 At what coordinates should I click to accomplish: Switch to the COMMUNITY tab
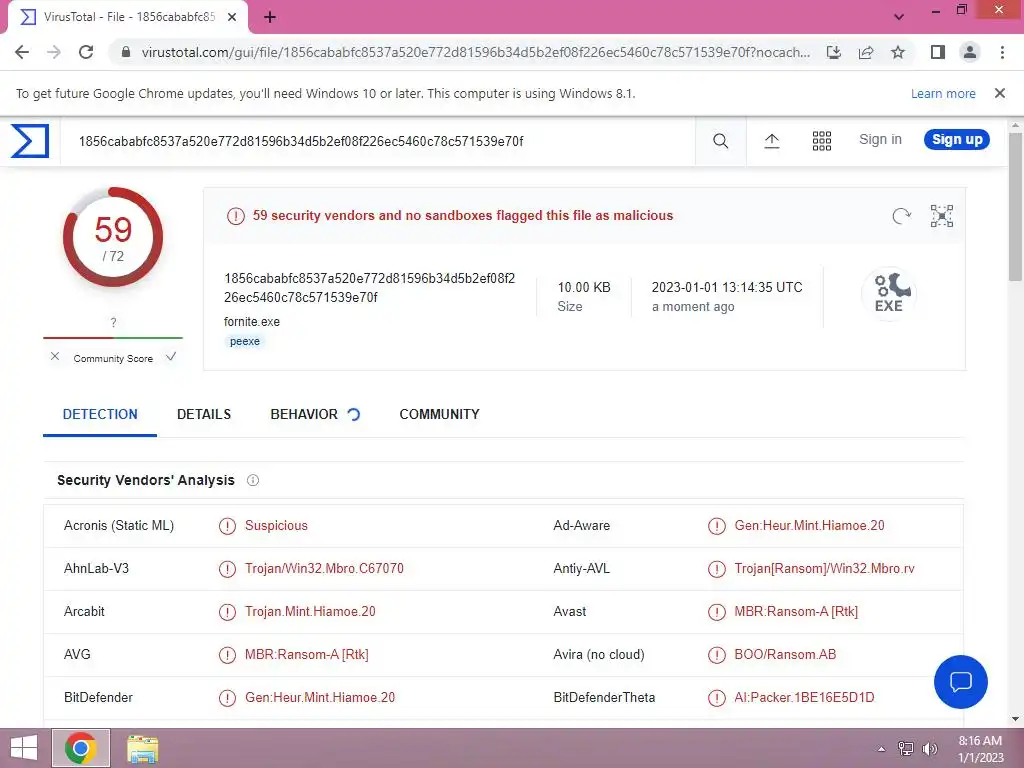440,414
